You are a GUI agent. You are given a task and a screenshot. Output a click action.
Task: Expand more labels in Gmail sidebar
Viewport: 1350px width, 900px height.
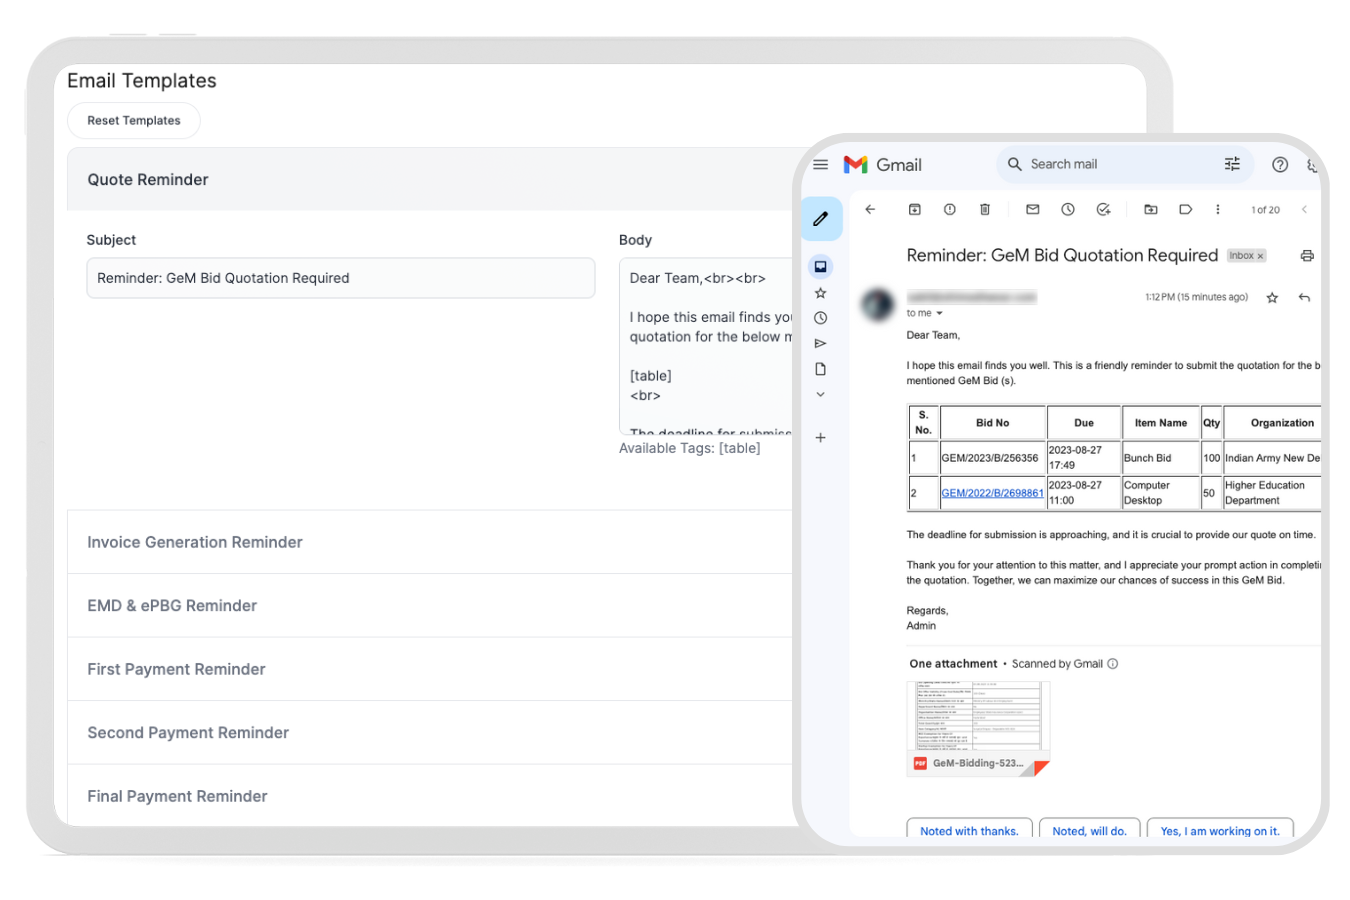(820, 395)
